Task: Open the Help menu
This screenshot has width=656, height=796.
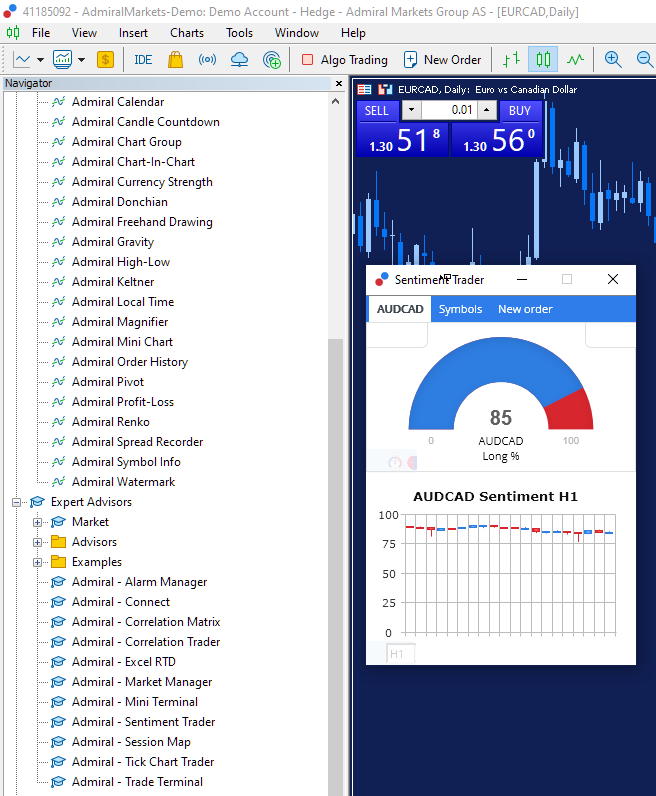Action: tap(353, 33)
